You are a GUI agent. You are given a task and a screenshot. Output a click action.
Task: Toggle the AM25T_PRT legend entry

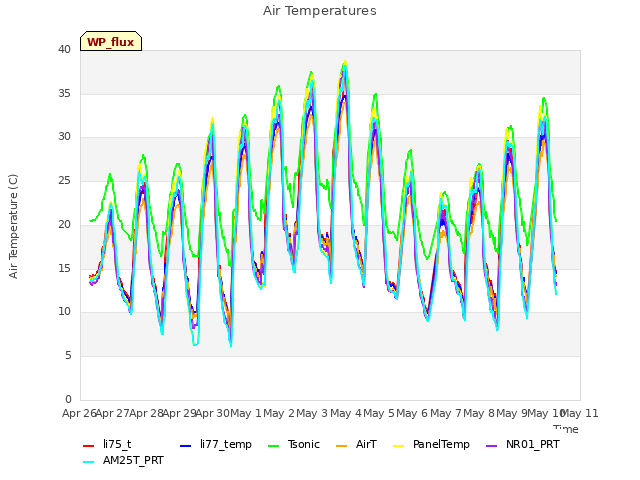pyautogui.click(x=123, y=460)
